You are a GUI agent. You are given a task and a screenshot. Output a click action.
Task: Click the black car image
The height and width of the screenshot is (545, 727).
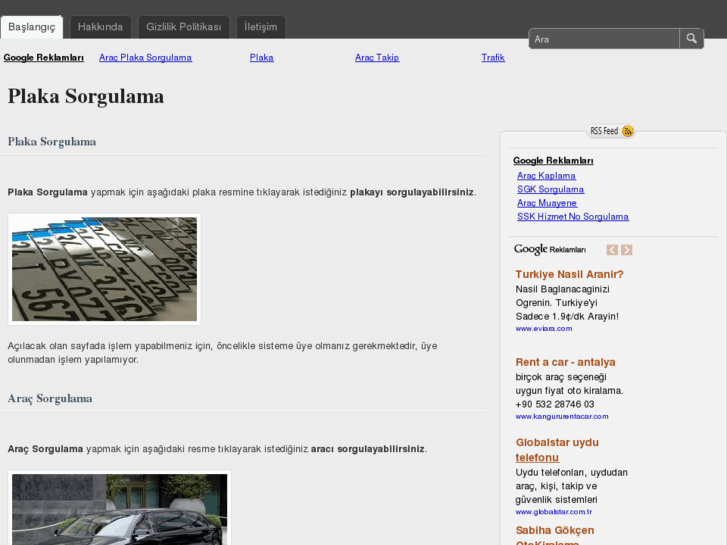click(120, 508)
